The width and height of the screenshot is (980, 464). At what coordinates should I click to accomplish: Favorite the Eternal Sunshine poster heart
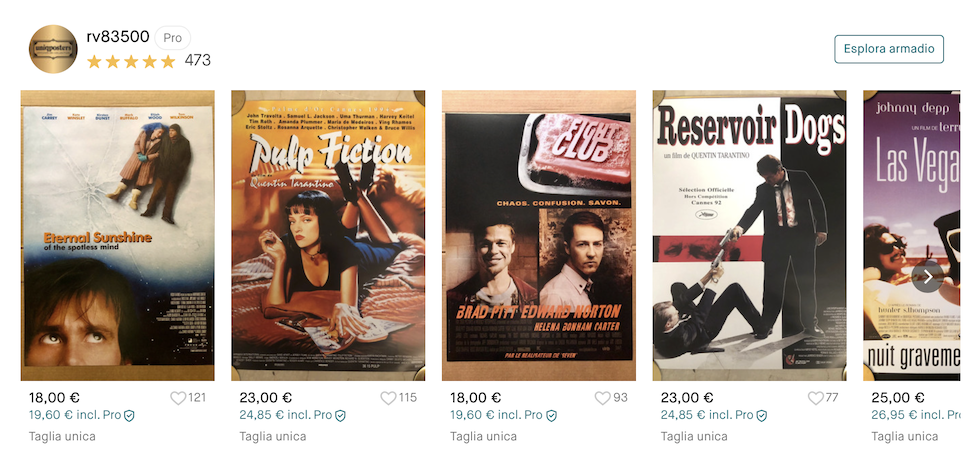click(178, 398)
